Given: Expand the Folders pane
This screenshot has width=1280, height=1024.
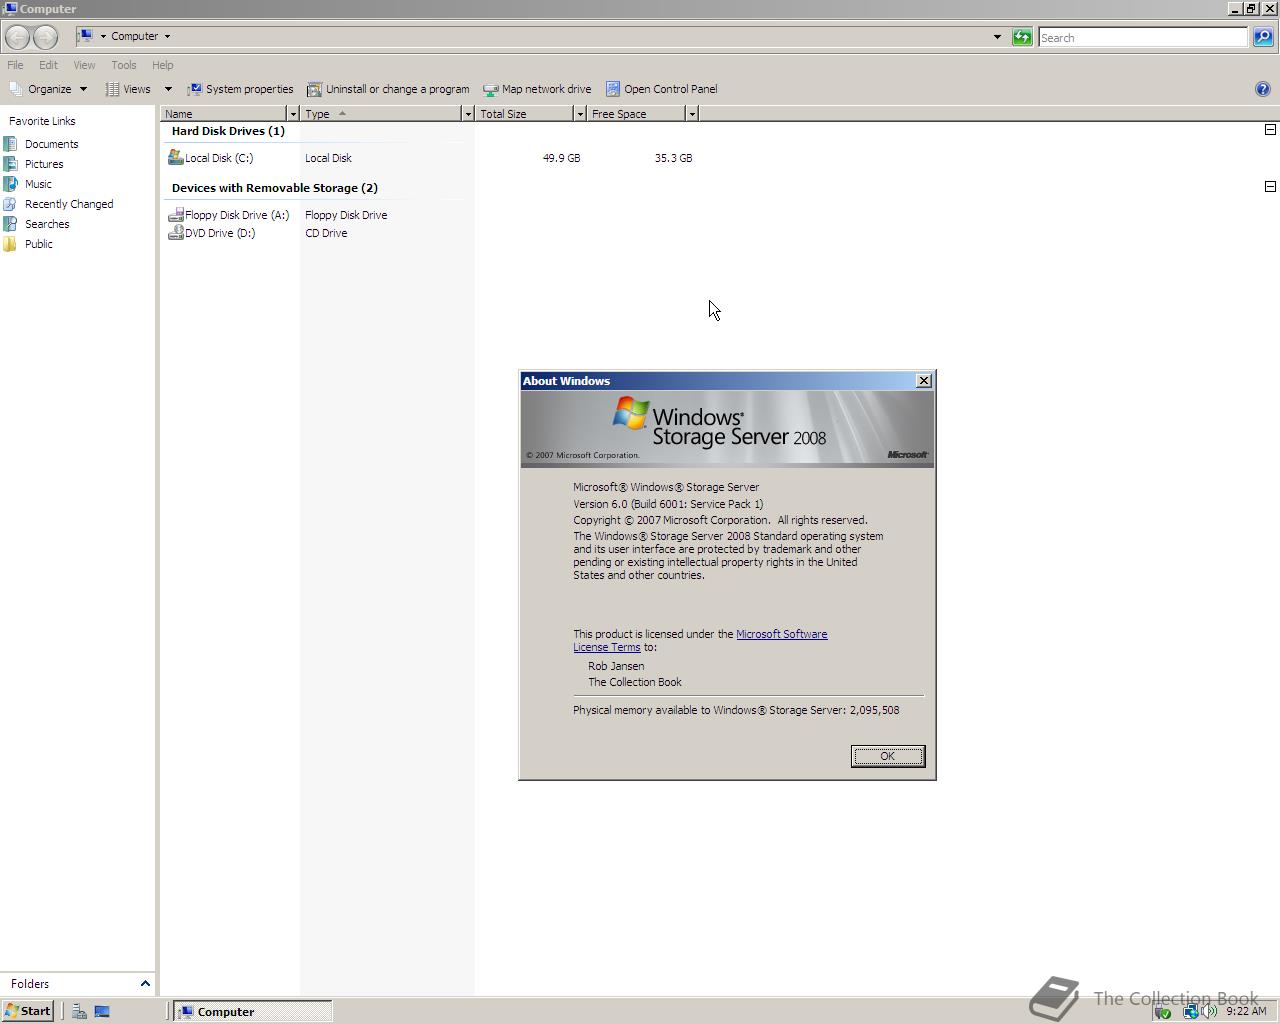Looking at the screenshot, I should tap(145, 984).
